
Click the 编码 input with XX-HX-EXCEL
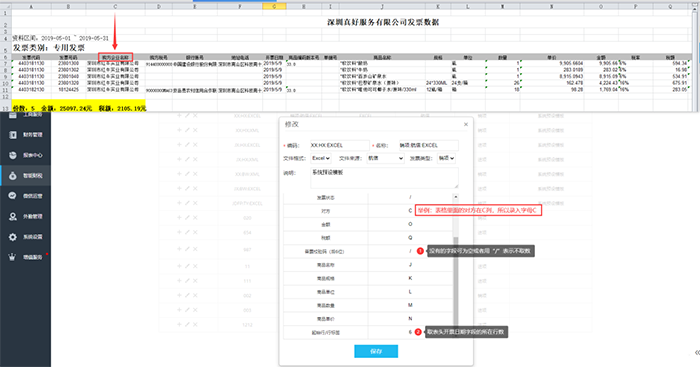click(340, 145)
